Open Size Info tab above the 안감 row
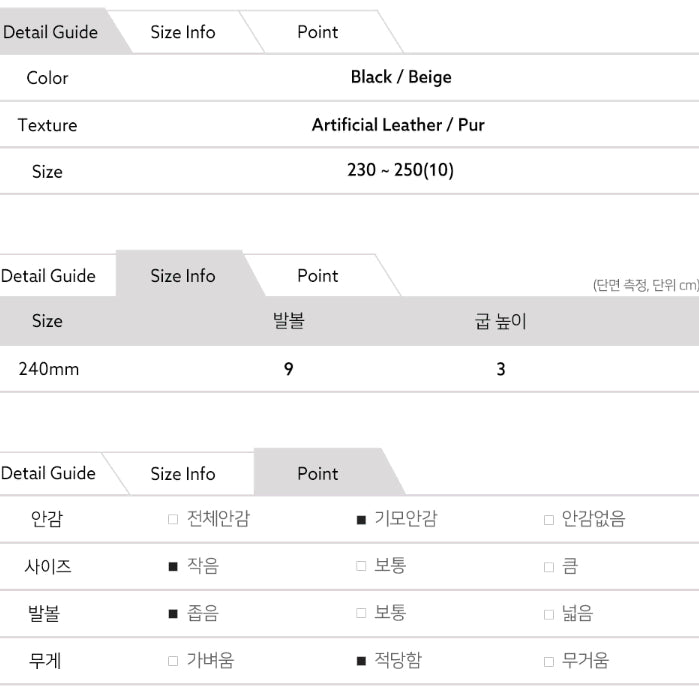Screen dimensions: 699x699 [183, 474]
